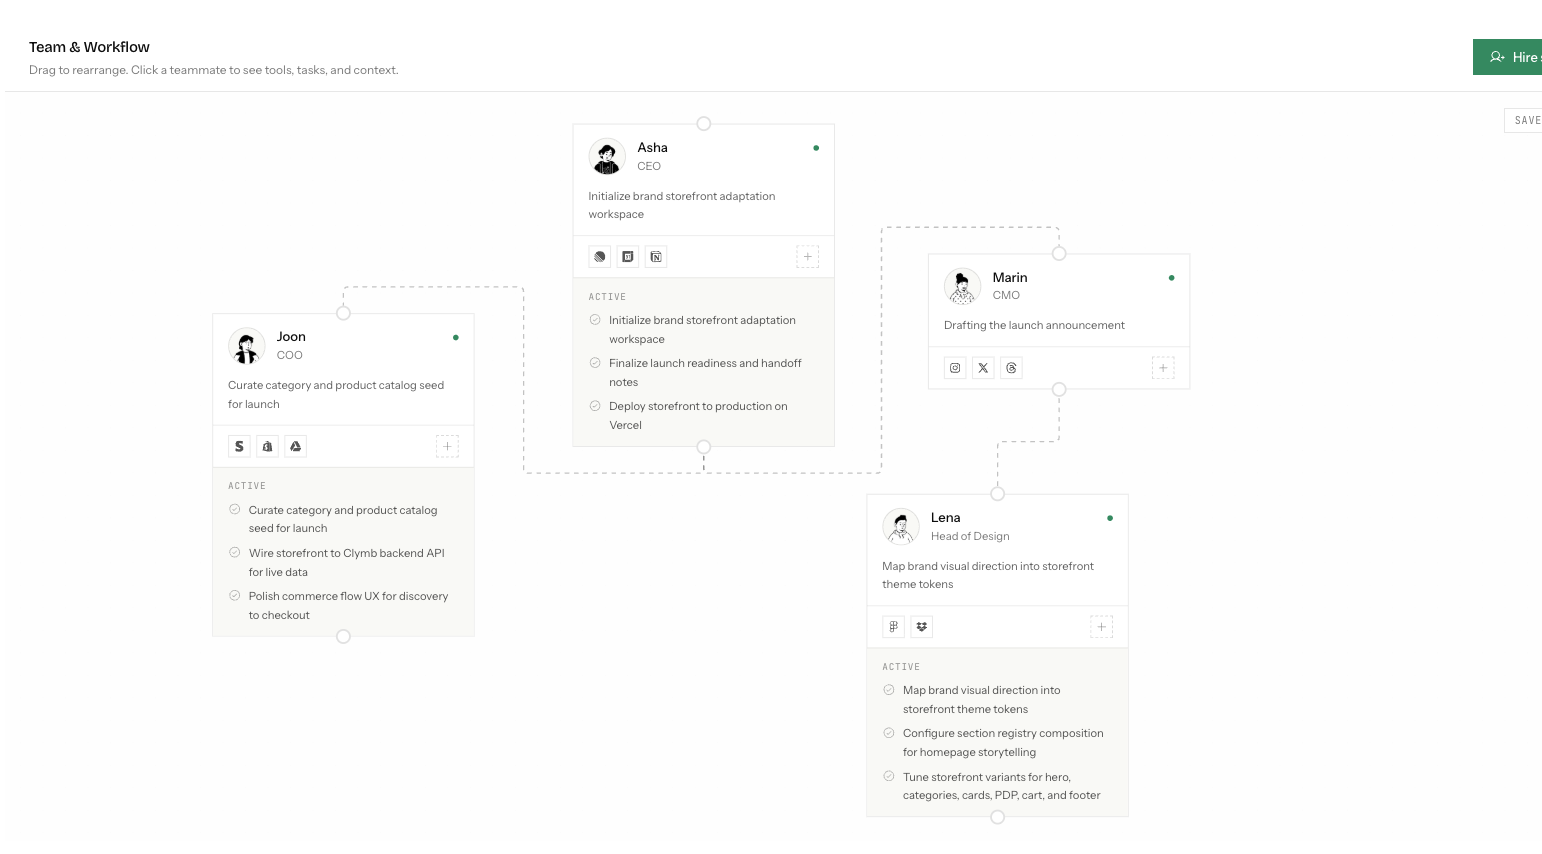Click the SAVE button
The image size is (1542, 854).
[1523, 120]
